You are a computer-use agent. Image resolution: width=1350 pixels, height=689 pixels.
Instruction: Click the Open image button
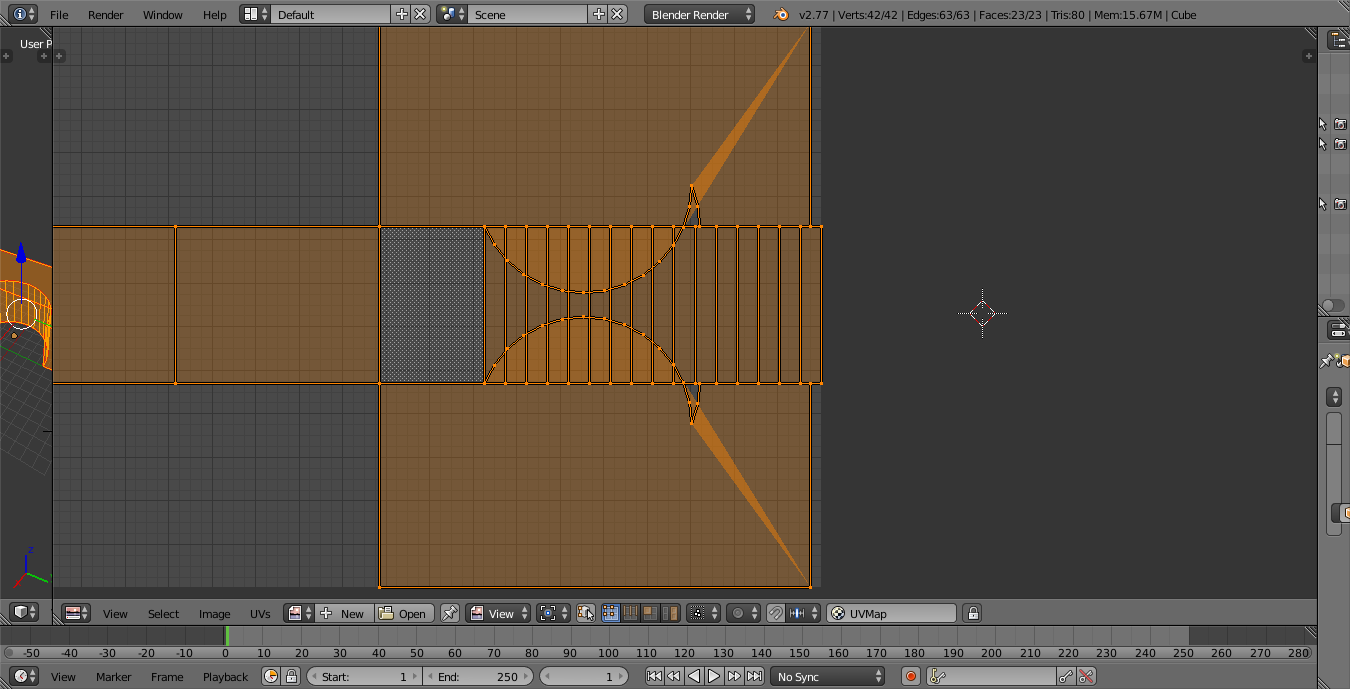(x=403, y=614)
